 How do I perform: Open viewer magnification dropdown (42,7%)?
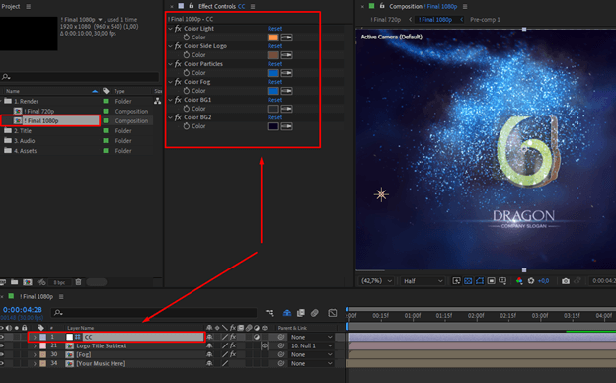click(376, 280)
